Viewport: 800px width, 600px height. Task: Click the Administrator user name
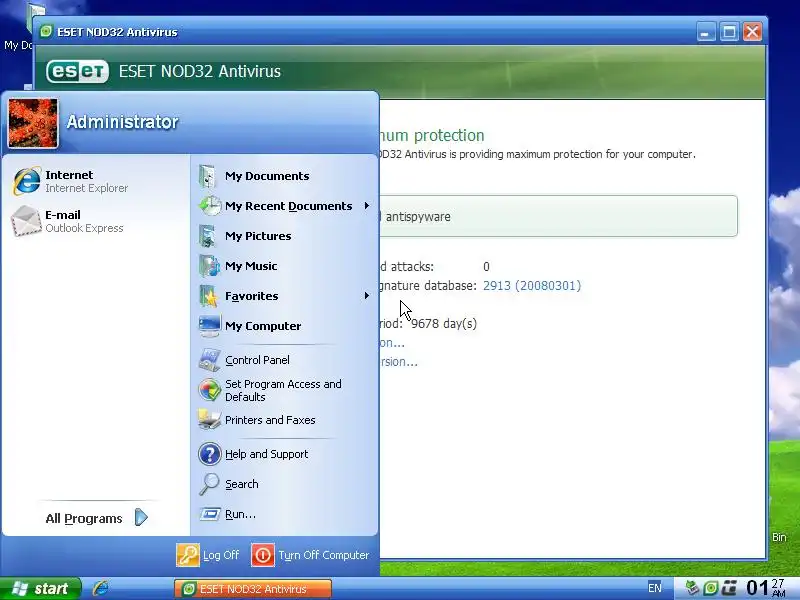(x=122, y=122)
